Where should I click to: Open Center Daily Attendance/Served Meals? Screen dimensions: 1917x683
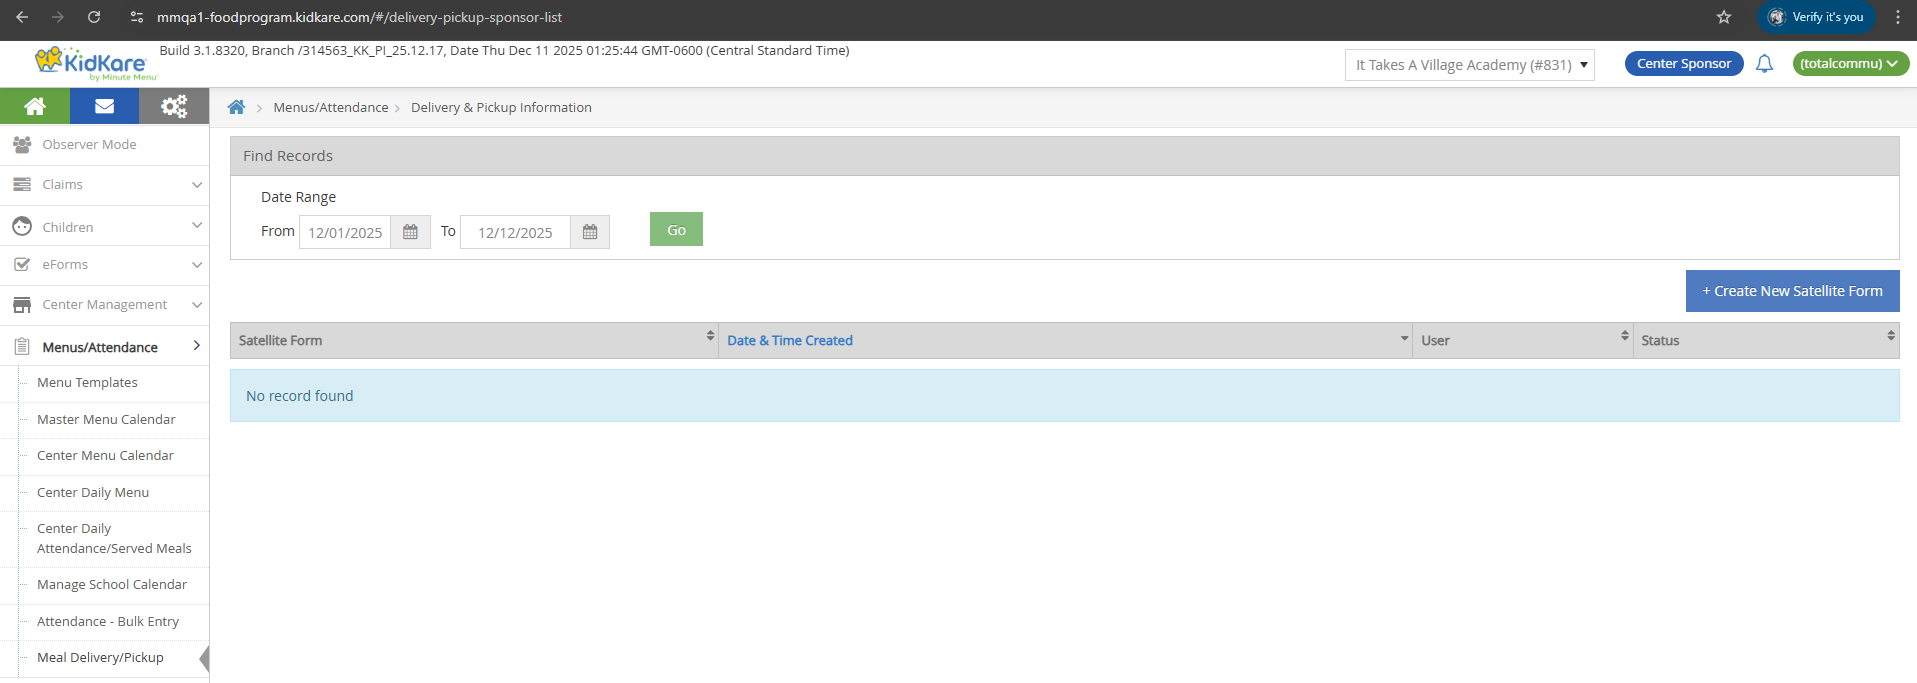tap(114, 539)
